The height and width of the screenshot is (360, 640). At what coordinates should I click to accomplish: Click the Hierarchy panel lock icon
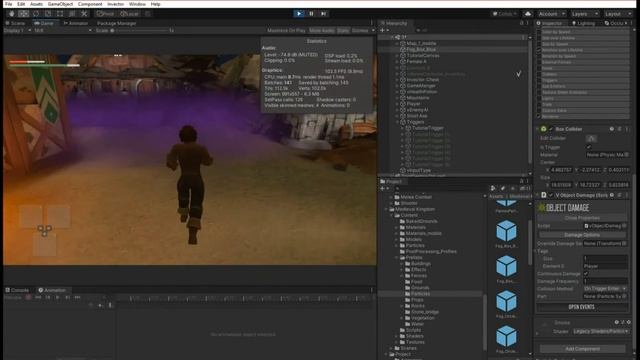522,23
